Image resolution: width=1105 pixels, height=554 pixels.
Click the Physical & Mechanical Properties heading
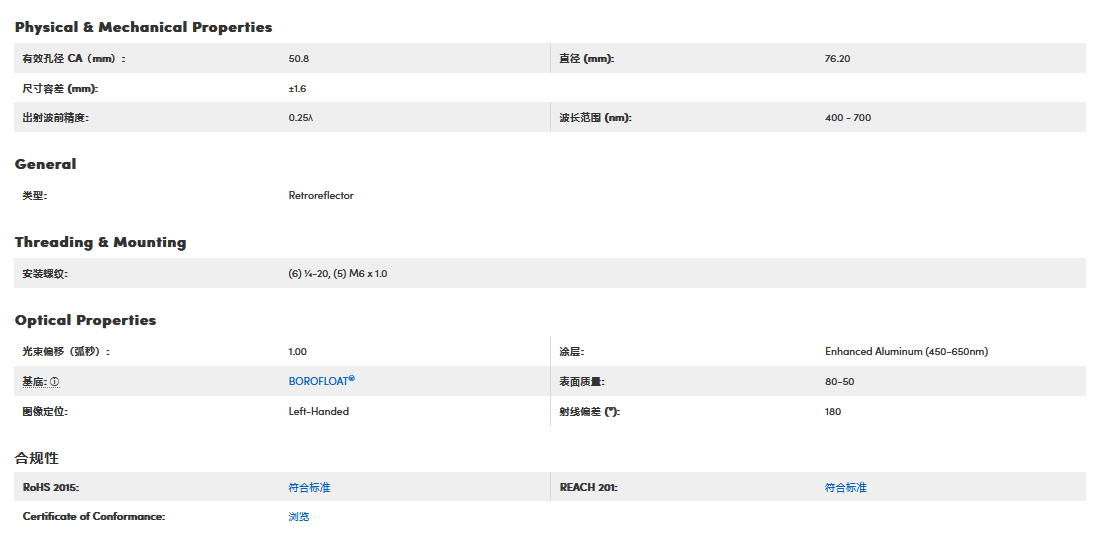click(x=143, y=27)
